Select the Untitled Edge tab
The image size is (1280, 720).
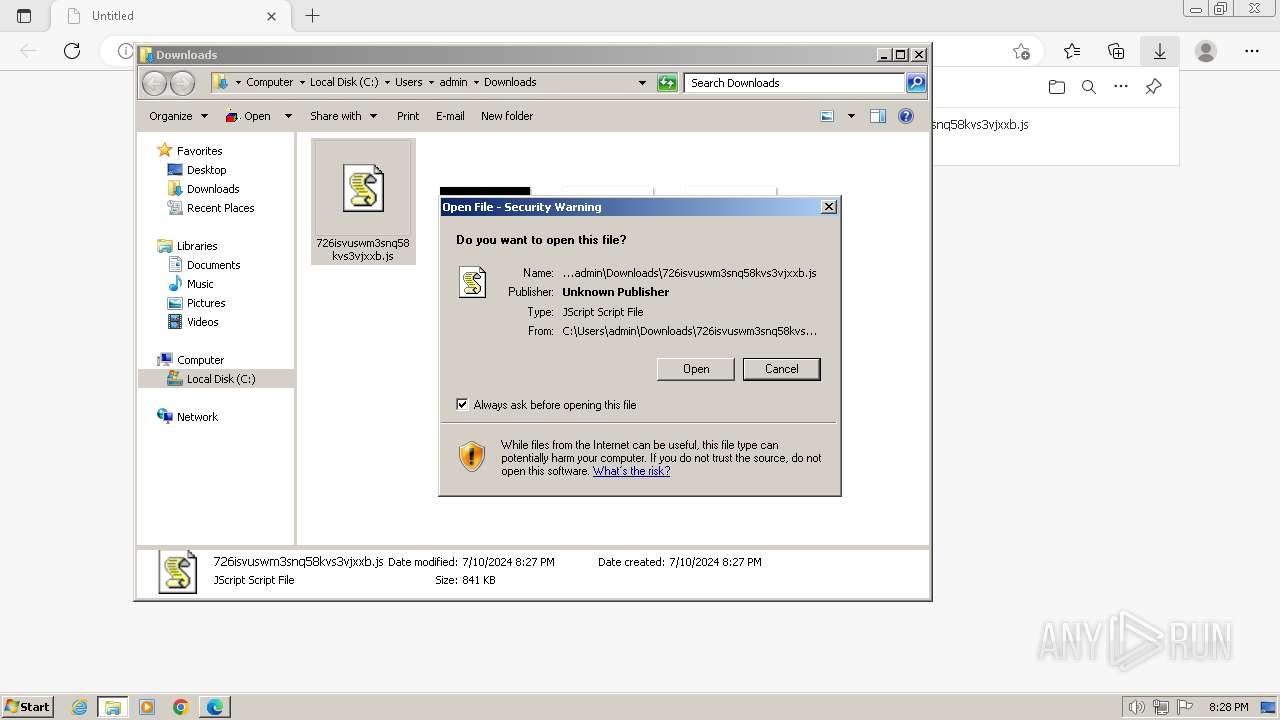(170, 16)
